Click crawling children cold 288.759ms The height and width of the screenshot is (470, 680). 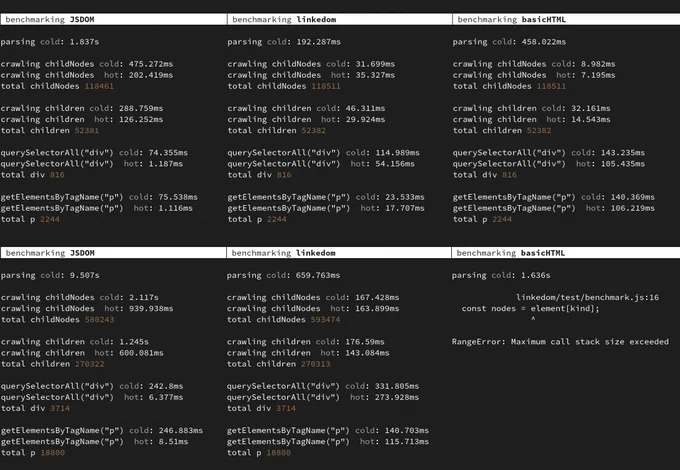click(x=141, y=108)
